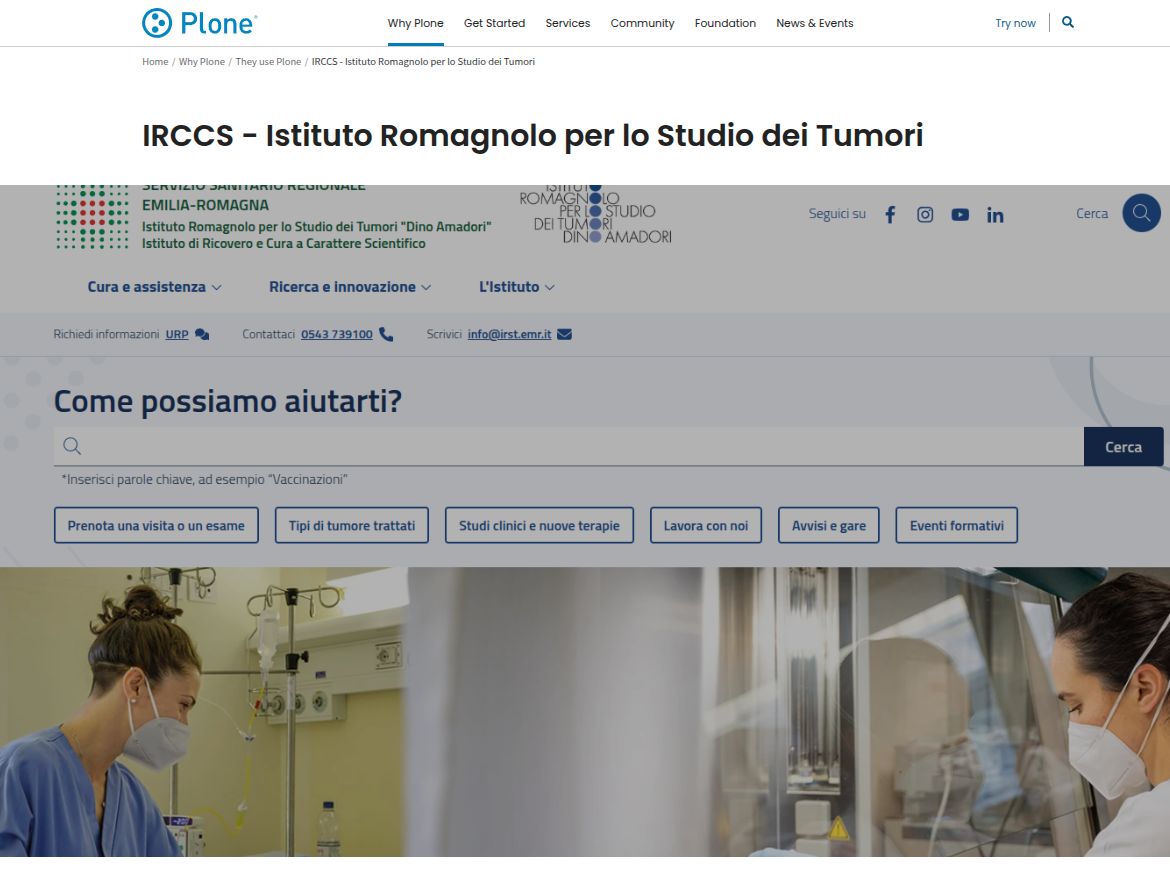
Task: Open the Services menu item
Action: coord(567,23)
